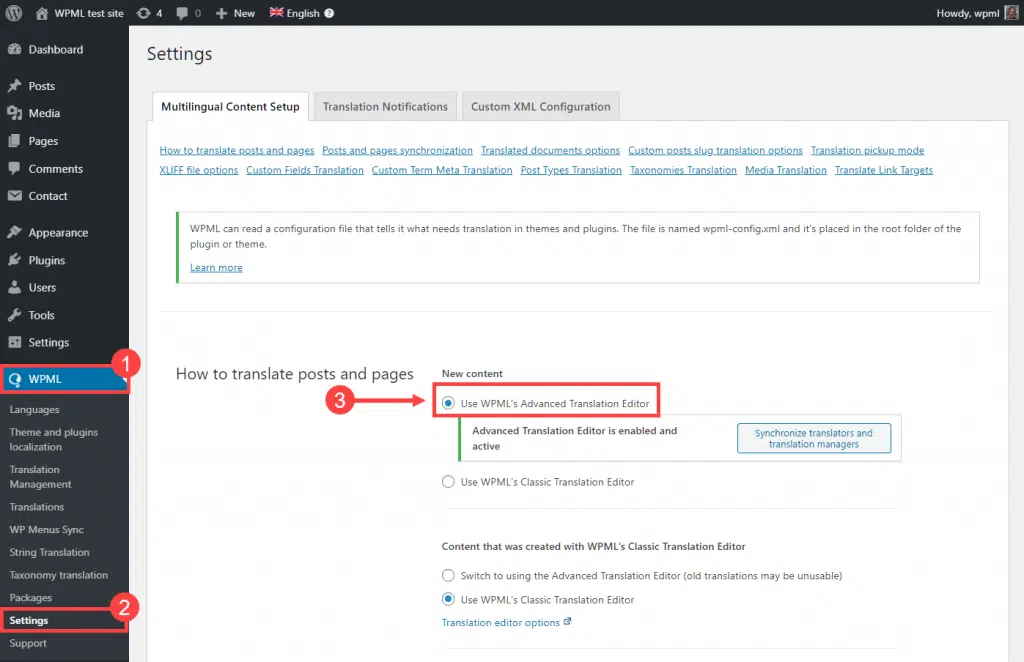Image resolution: width=1024 pixels, height=662 pixels.
Task: Jump to Translated documents options link
Action: pos(551,150)
